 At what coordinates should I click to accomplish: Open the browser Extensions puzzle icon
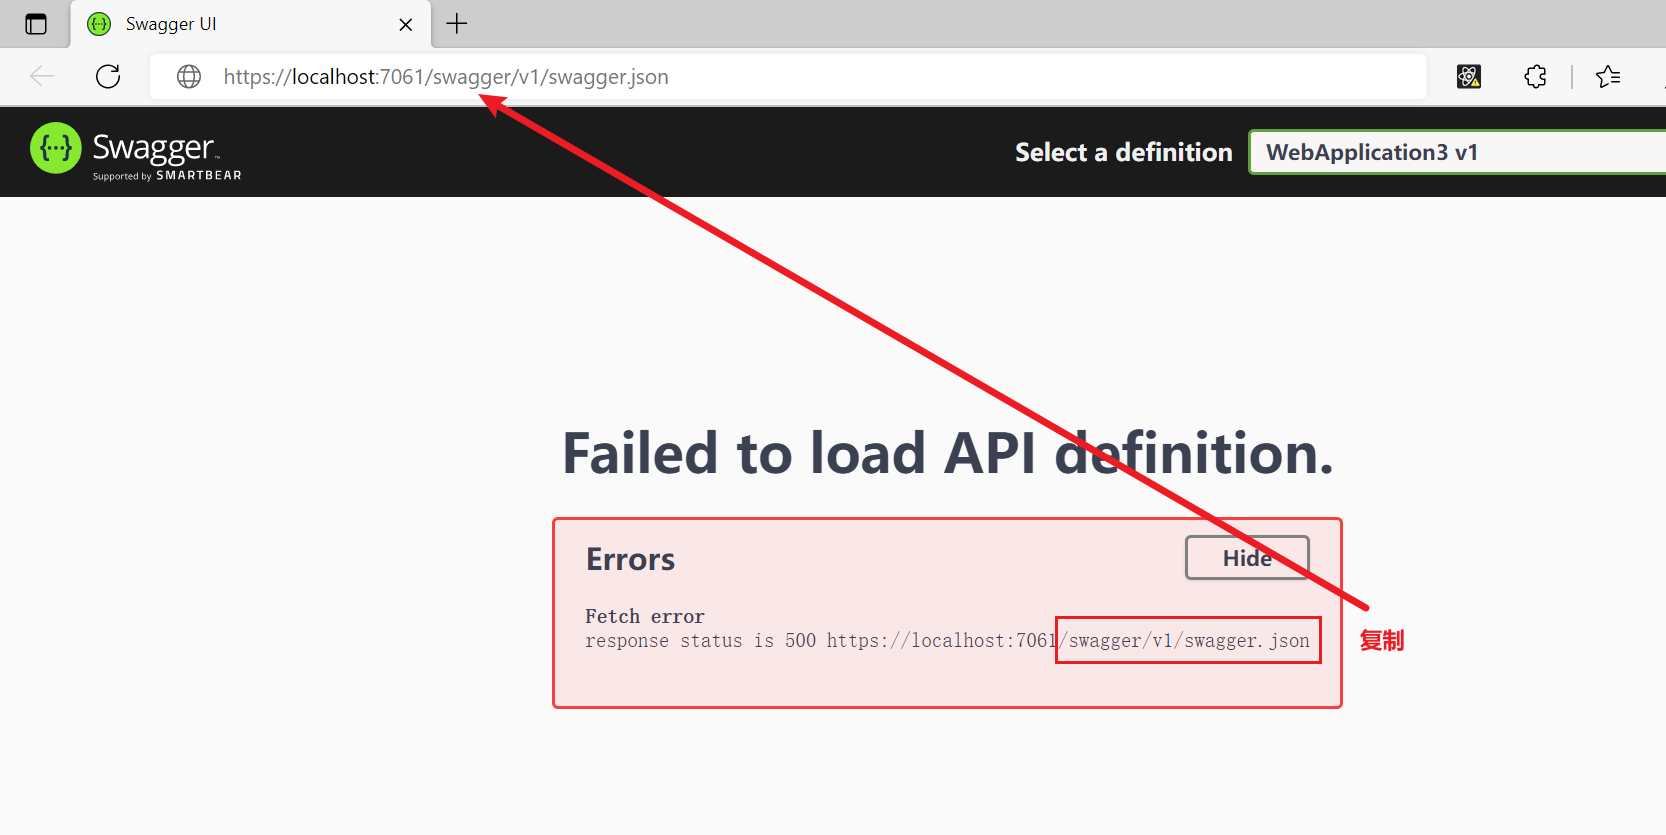(1535, 77)
